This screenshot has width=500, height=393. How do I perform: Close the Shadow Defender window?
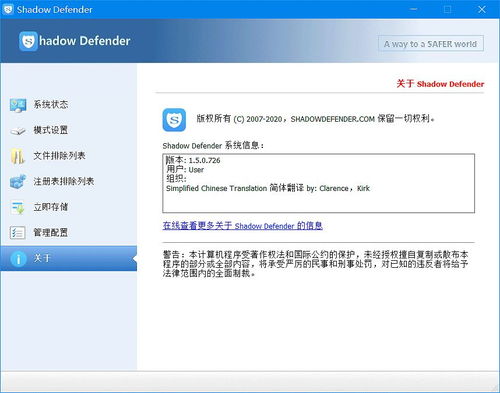[x=482, y=9]
